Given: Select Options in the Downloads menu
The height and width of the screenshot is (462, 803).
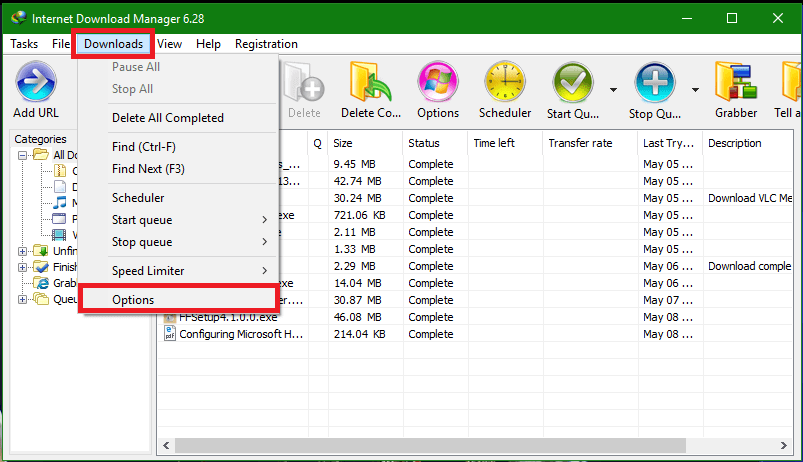Looking at the screenshot, I should (x=178, y=300).
